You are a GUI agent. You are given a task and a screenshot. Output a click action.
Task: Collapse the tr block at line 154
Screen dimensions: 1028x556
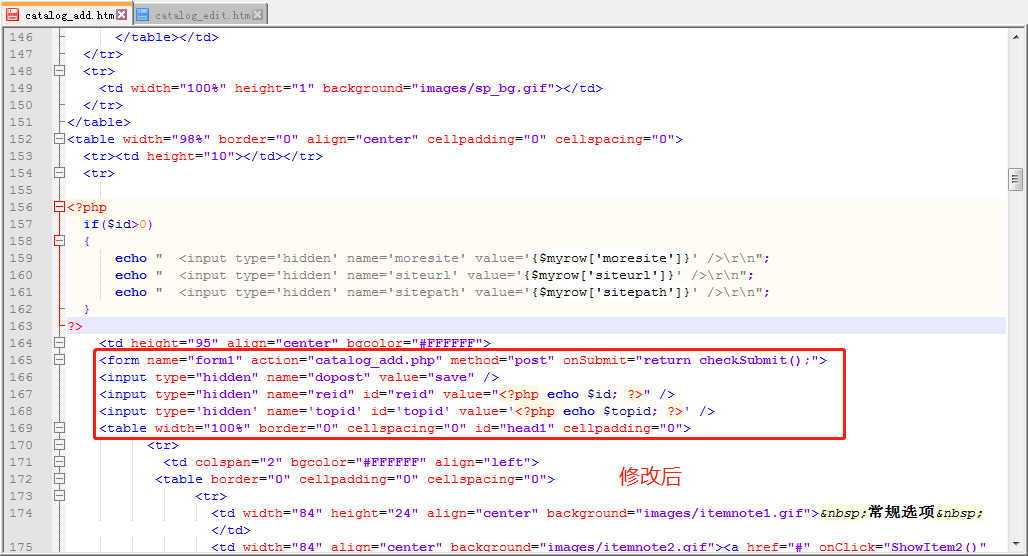point(59,173)
